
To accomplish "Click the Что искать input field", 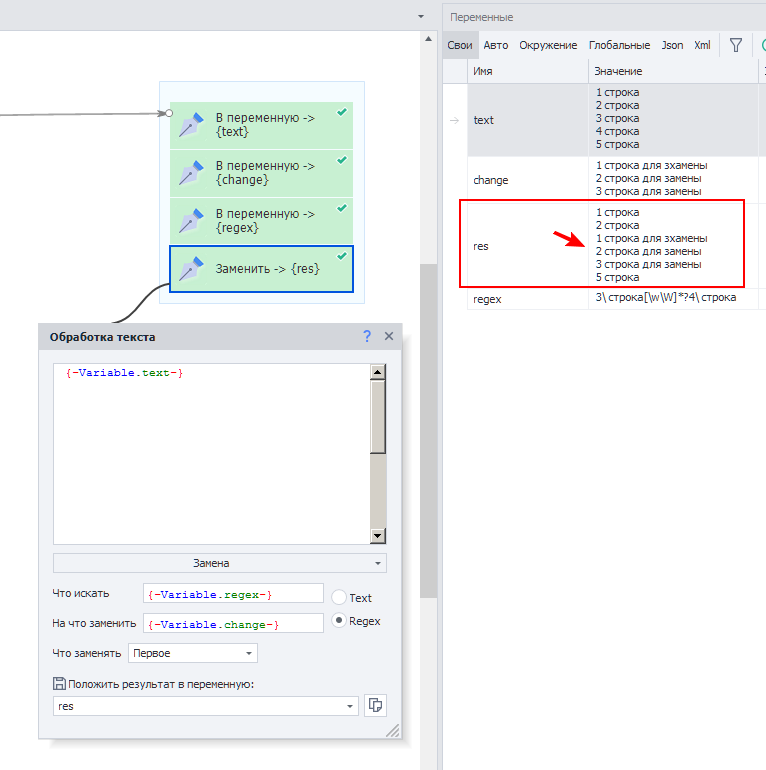I will point(233,593).
